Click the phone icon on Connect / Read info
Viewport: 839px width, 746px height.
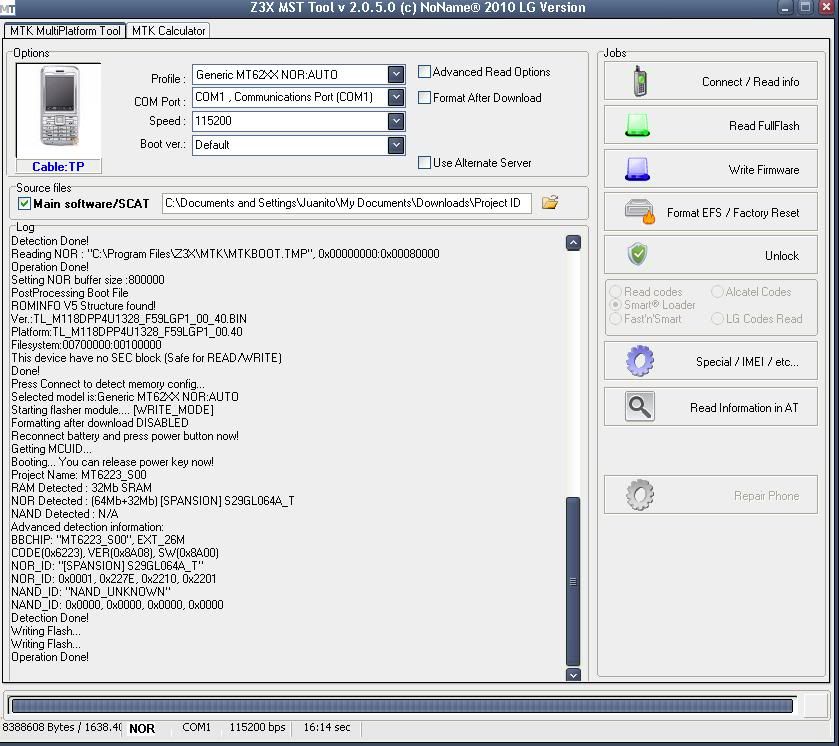click(640, 82)
